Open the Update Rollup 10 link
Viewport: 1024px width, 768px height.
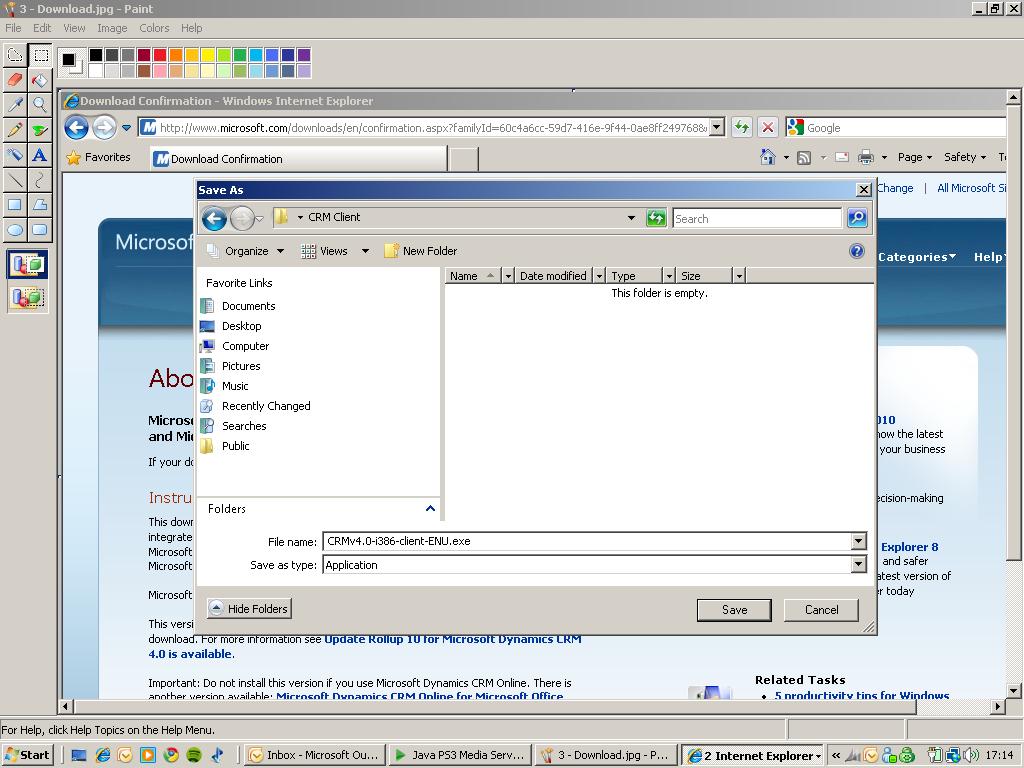click(x=453, y=639)
